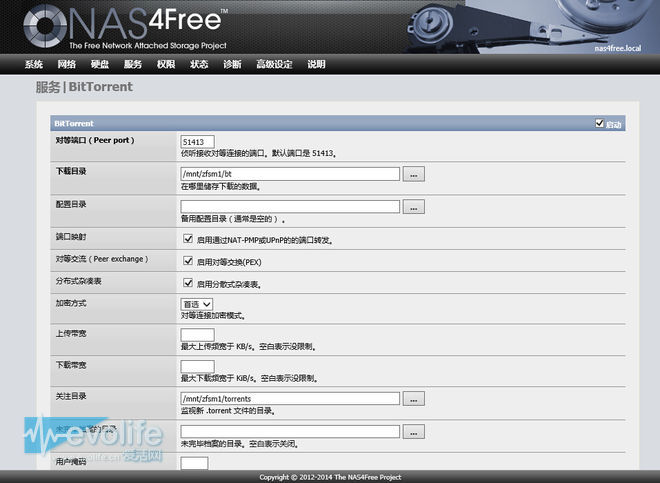This screenshot has width=660, height=483.
Task: Click the 上传带宽 input field
Action: 197,335
